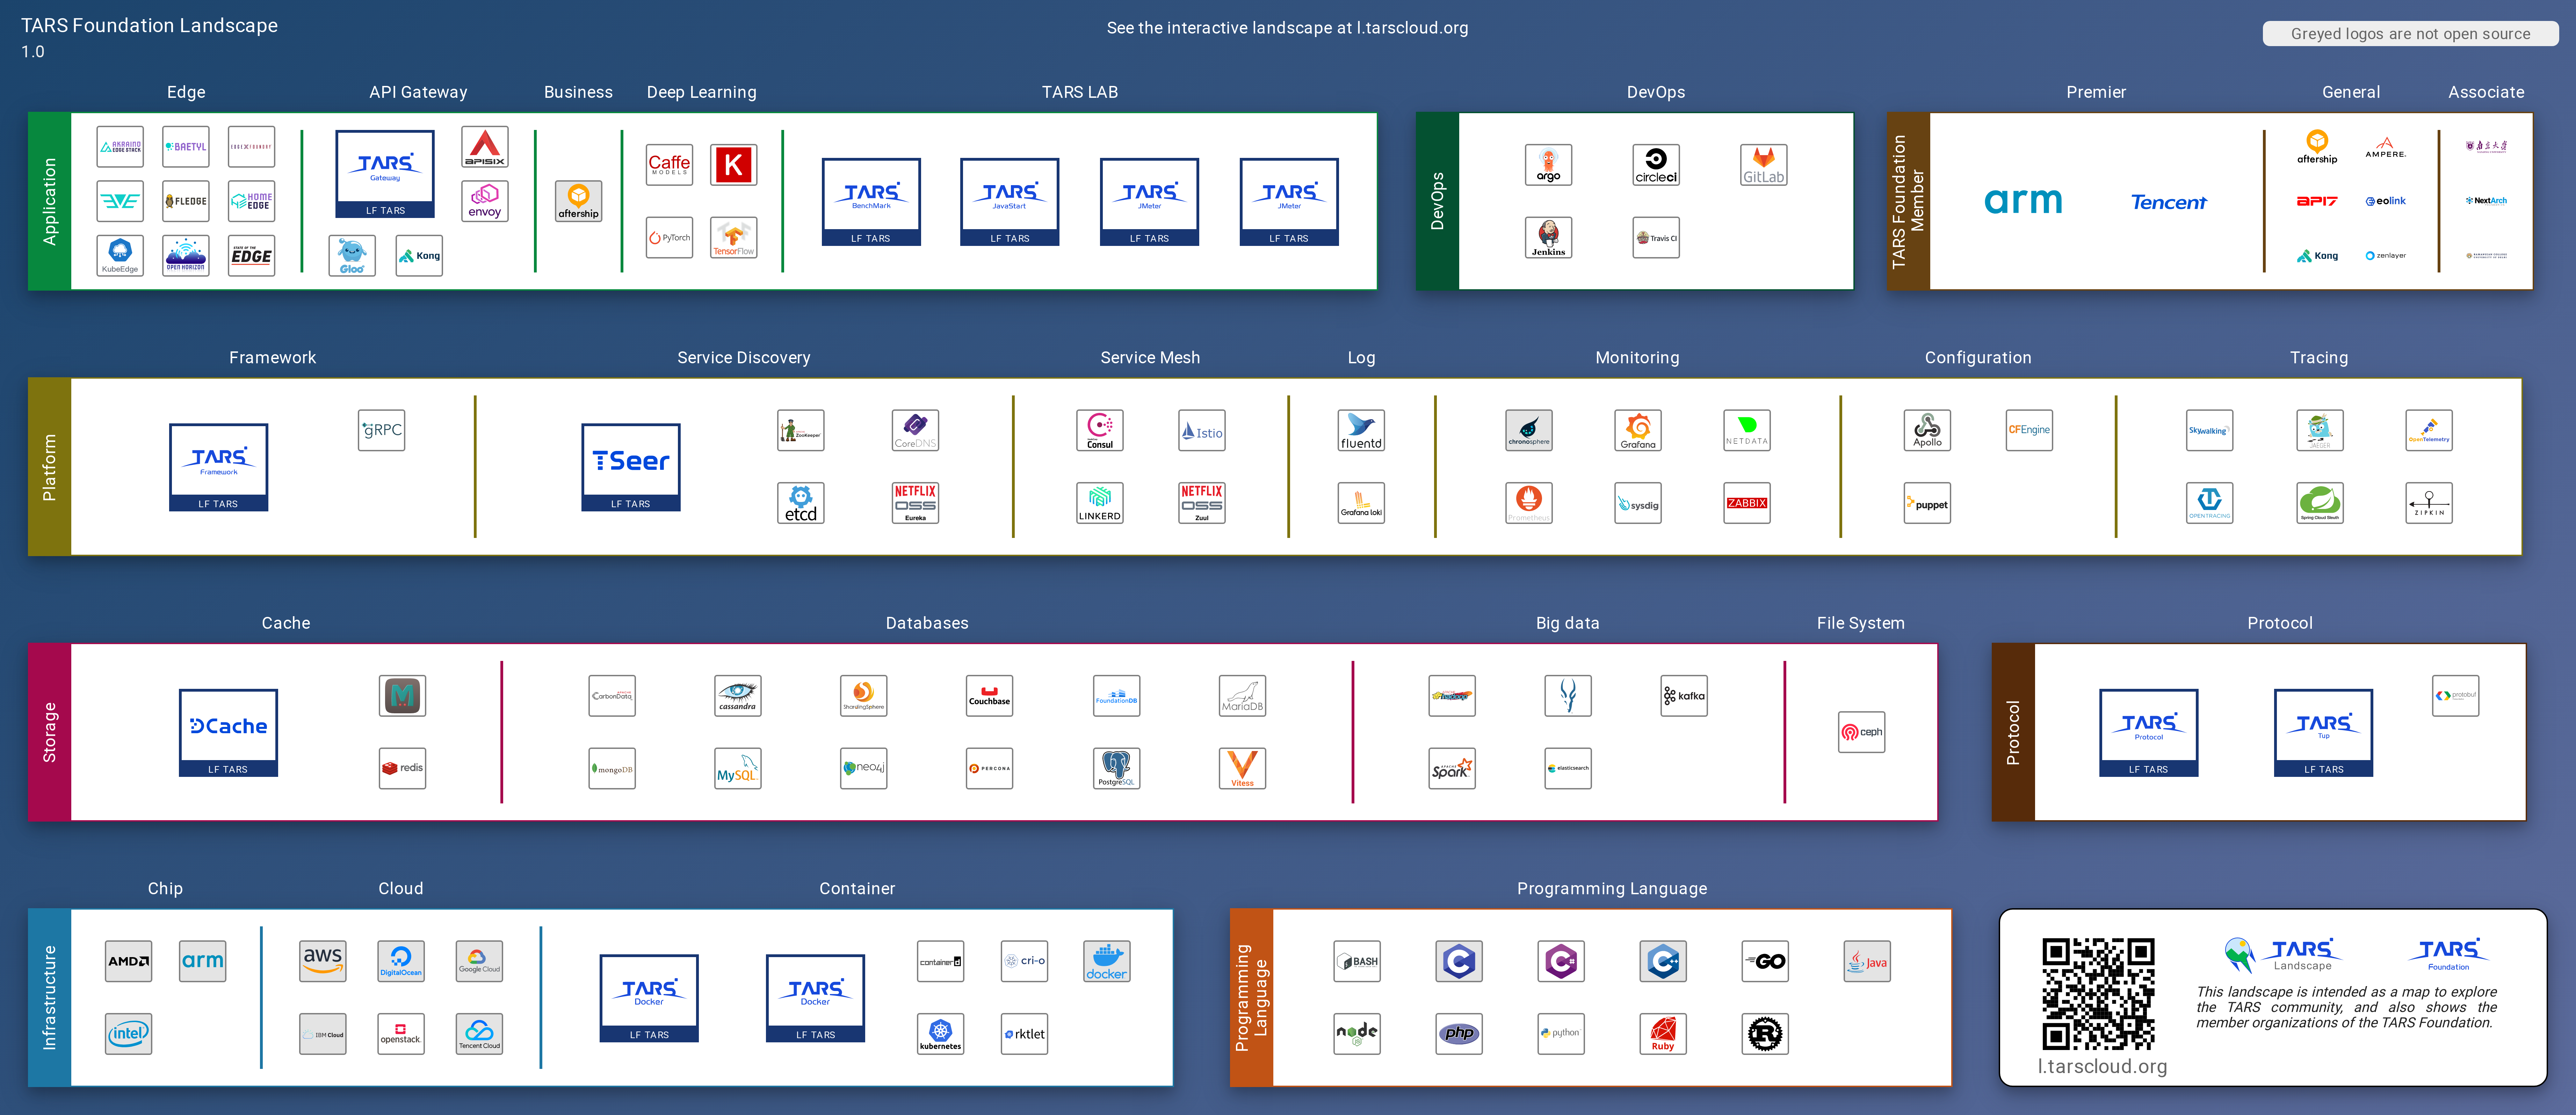Select the TARS Gateway card

pos(385,174)
